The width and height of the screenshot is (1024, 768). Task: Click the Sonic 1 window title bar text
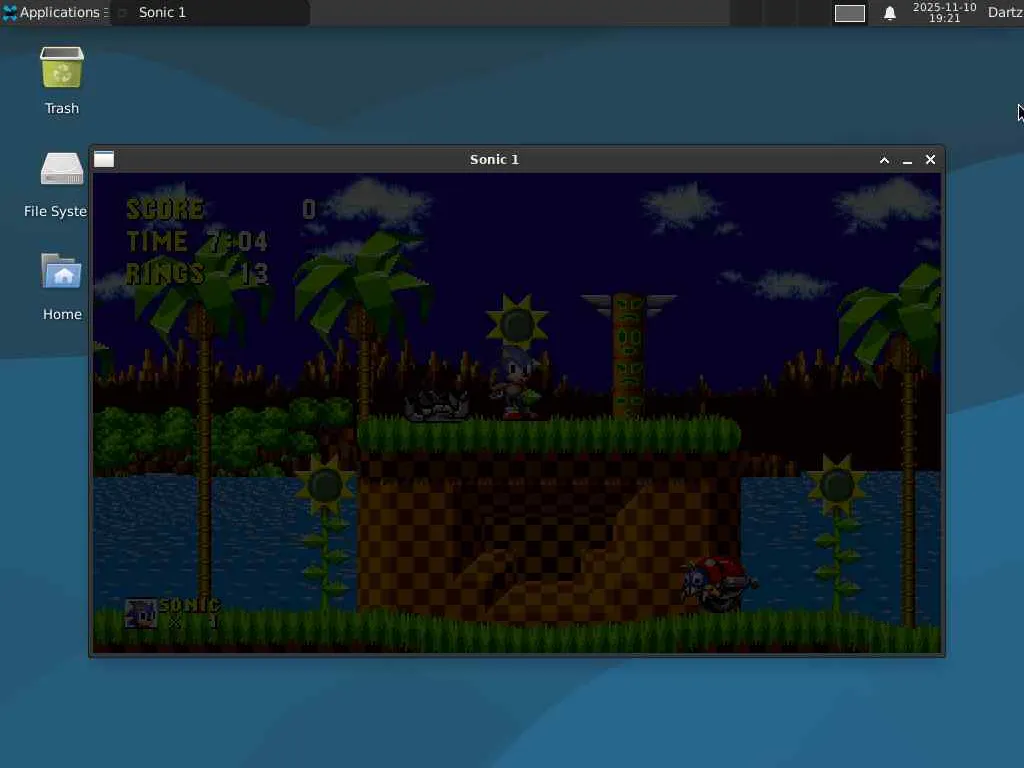click(x=494, y=159)
